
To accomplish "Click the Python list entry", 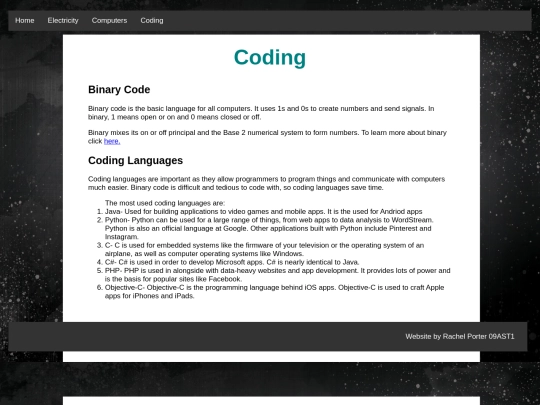I will pyautogui.click(x=269, y=228).
